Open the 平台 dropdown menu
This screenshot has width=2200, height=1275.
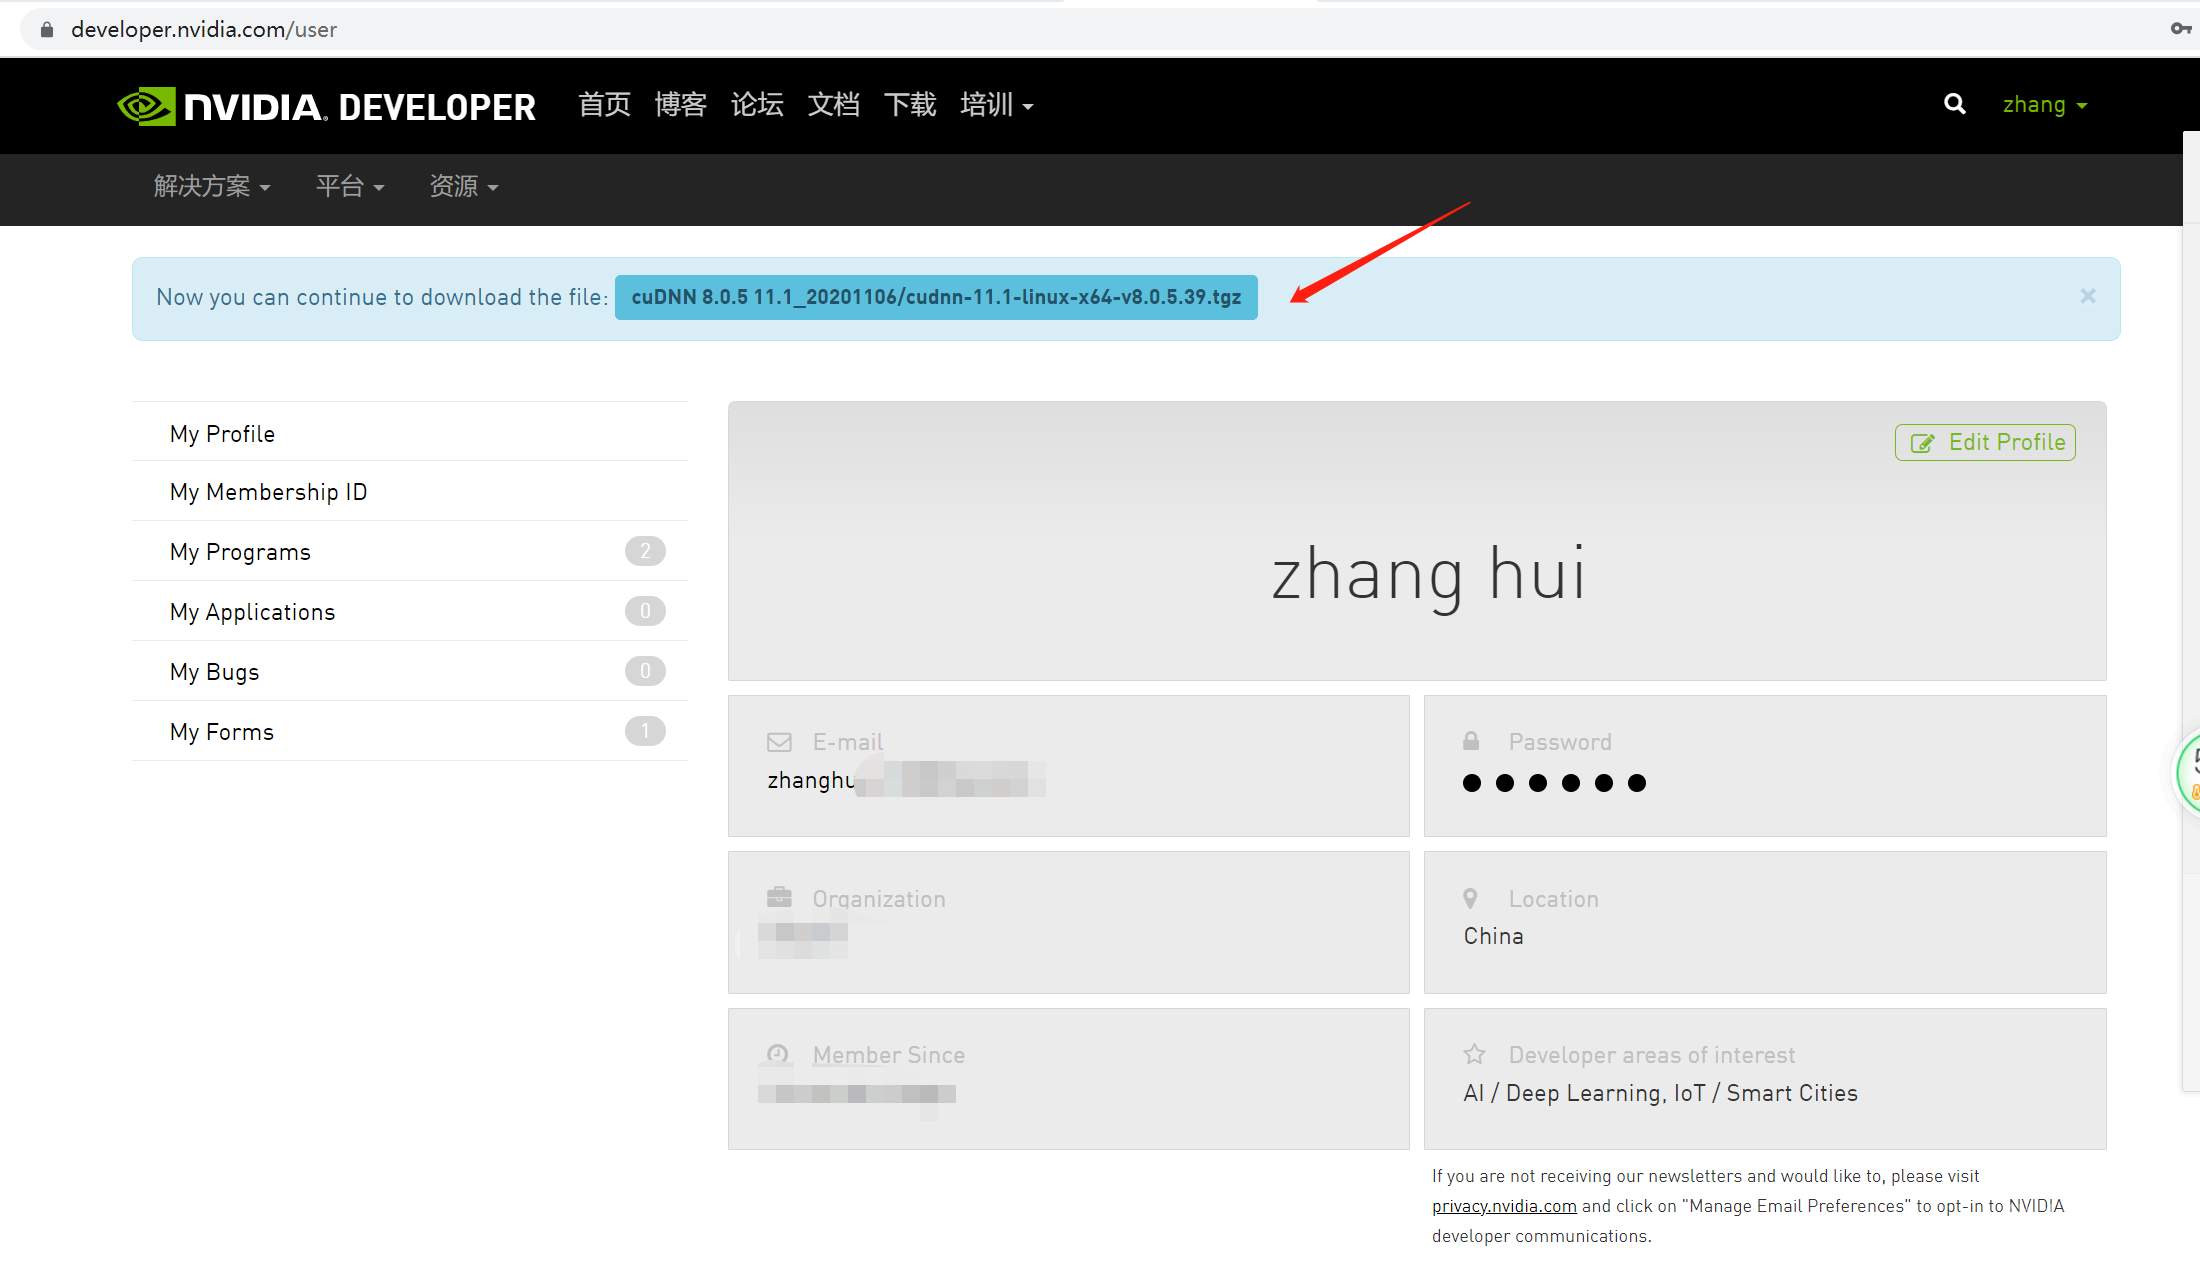pos(350,186)
